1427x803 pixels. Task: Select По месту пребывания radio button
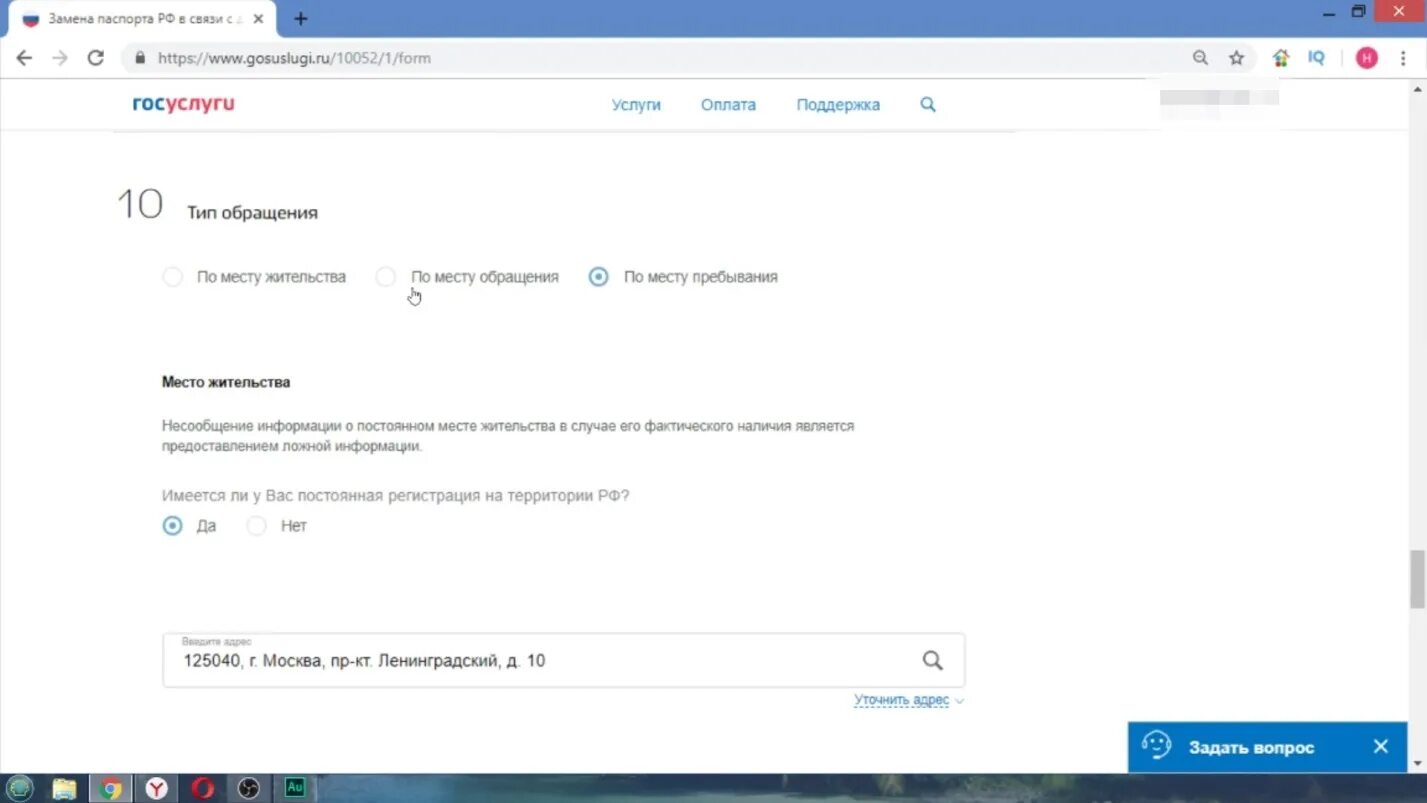point(598,277)
